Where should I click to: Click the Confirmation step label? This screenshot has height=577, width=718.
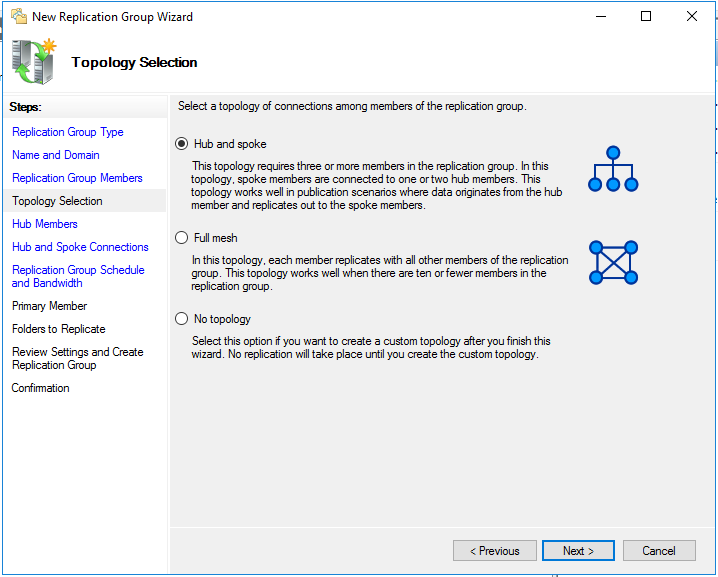[41, 388]
